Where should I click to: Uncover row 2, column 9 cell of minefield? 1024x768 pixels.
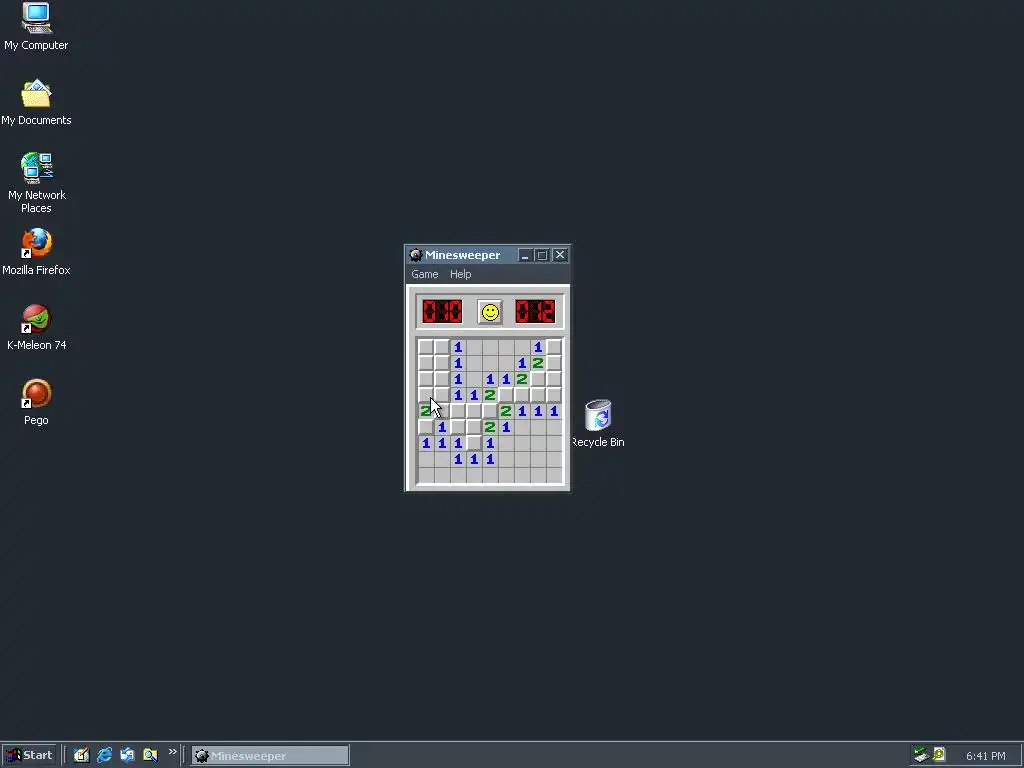[554, 363]
